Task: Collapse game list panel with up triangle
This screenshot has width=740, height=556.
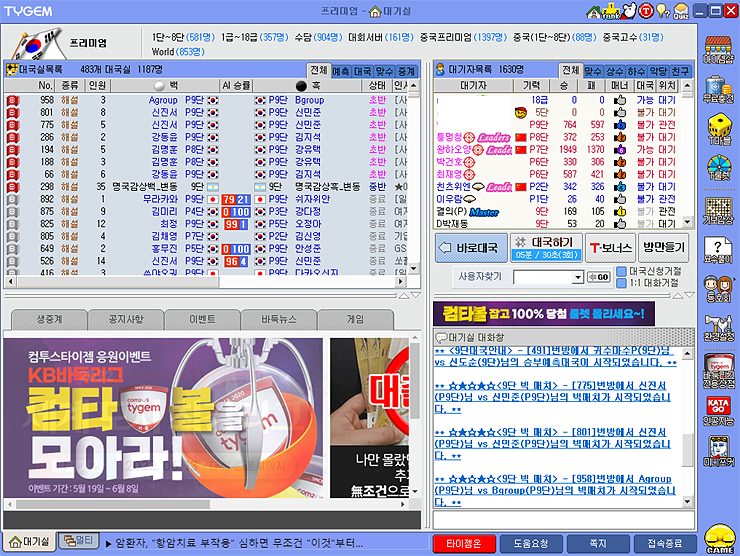Action: point(404,295)
